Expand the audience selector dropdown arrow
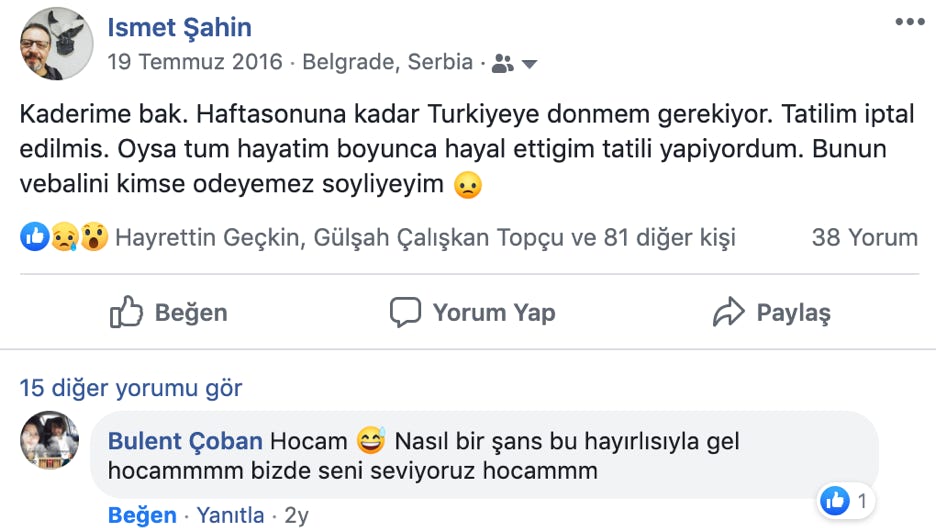Image resolution: width=936 pixels, height=528 pixels. coord(530,64)
